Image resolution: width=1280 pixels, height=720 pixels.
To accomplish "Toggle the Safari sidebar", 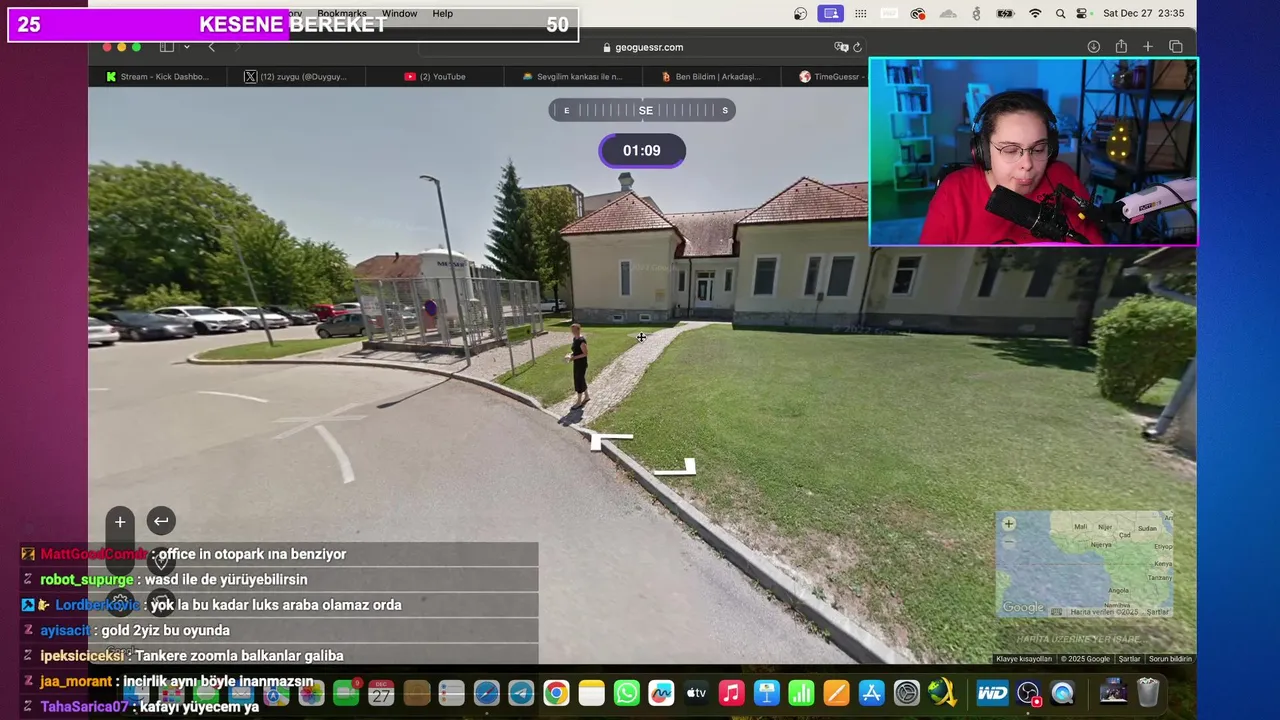I will [x=166, y=47].
